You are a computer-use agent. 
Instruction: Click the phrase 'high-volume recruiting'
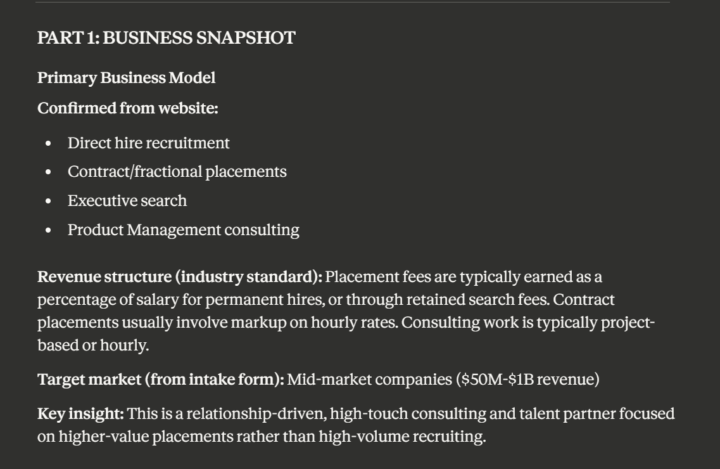[402, 436]
